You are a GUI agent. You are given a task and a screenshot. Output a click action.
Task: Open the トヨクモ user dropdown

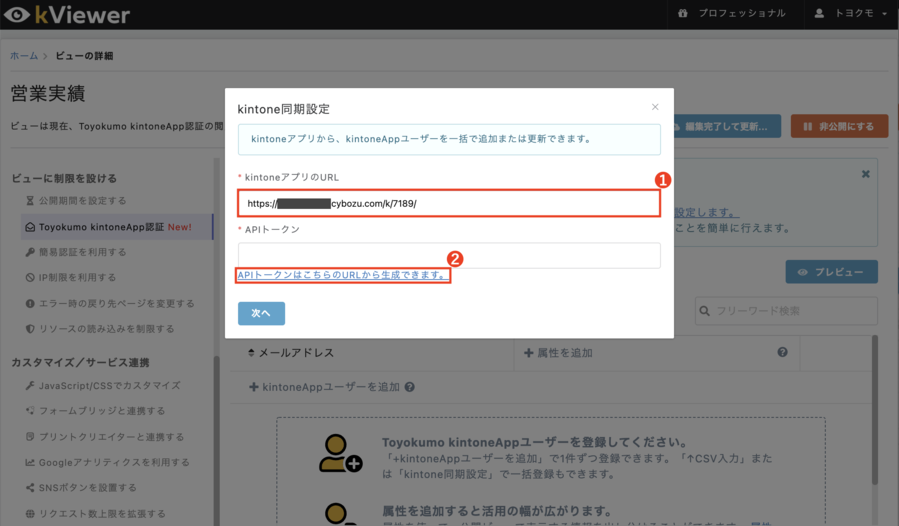(853, 13)
